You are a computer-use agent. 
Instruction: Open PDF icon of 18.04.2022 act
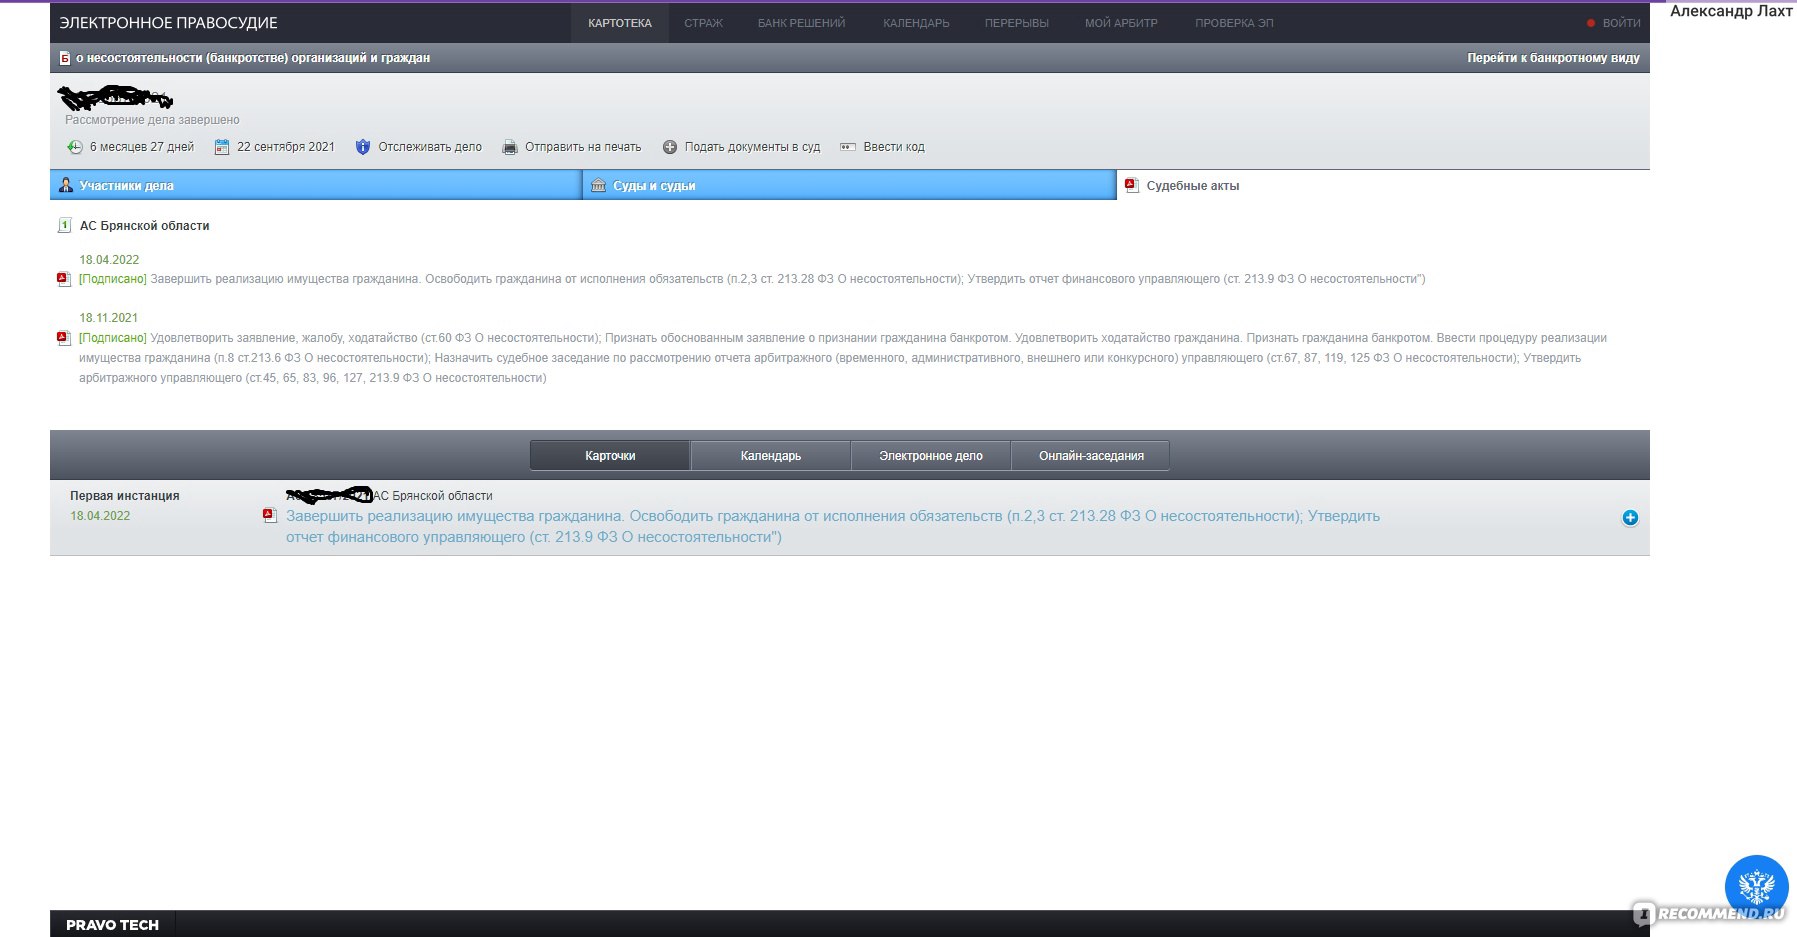coord(64,280)
